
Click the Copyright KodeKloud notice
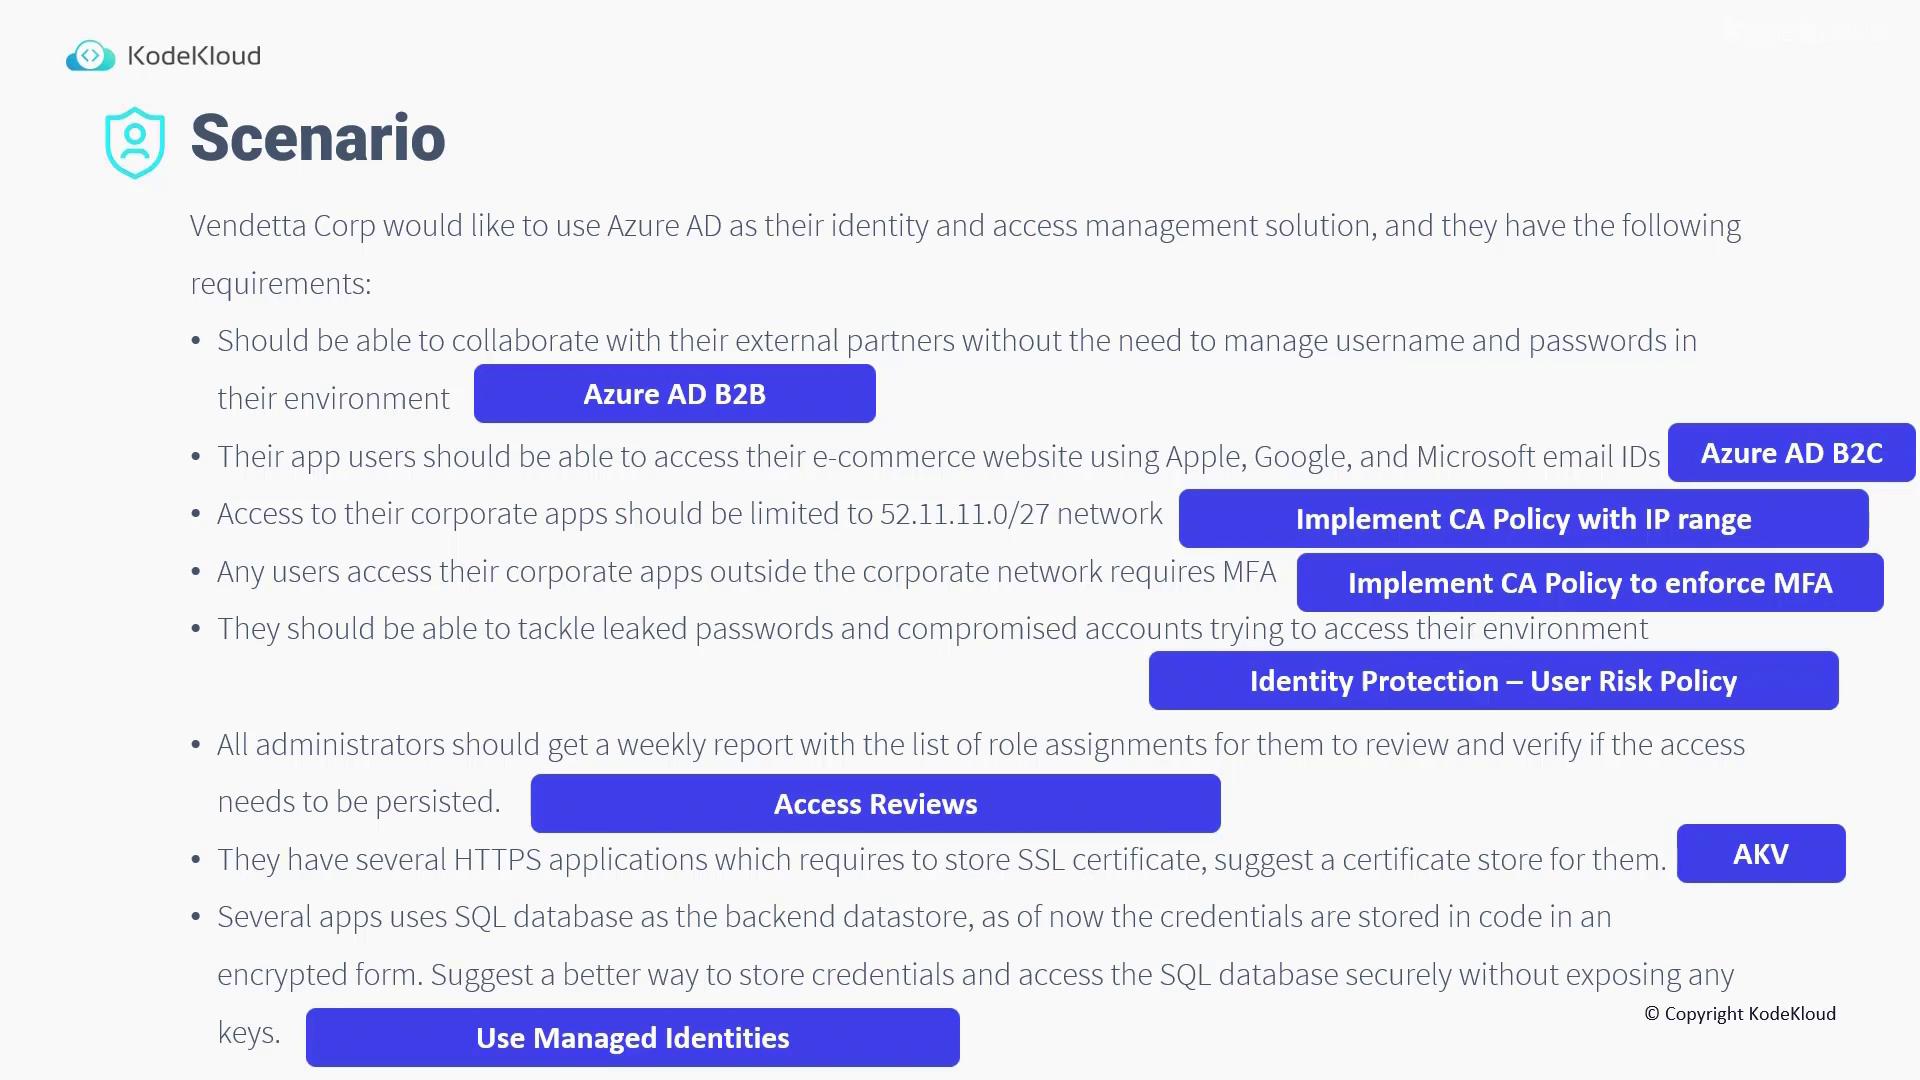tap(1740, 1014)
